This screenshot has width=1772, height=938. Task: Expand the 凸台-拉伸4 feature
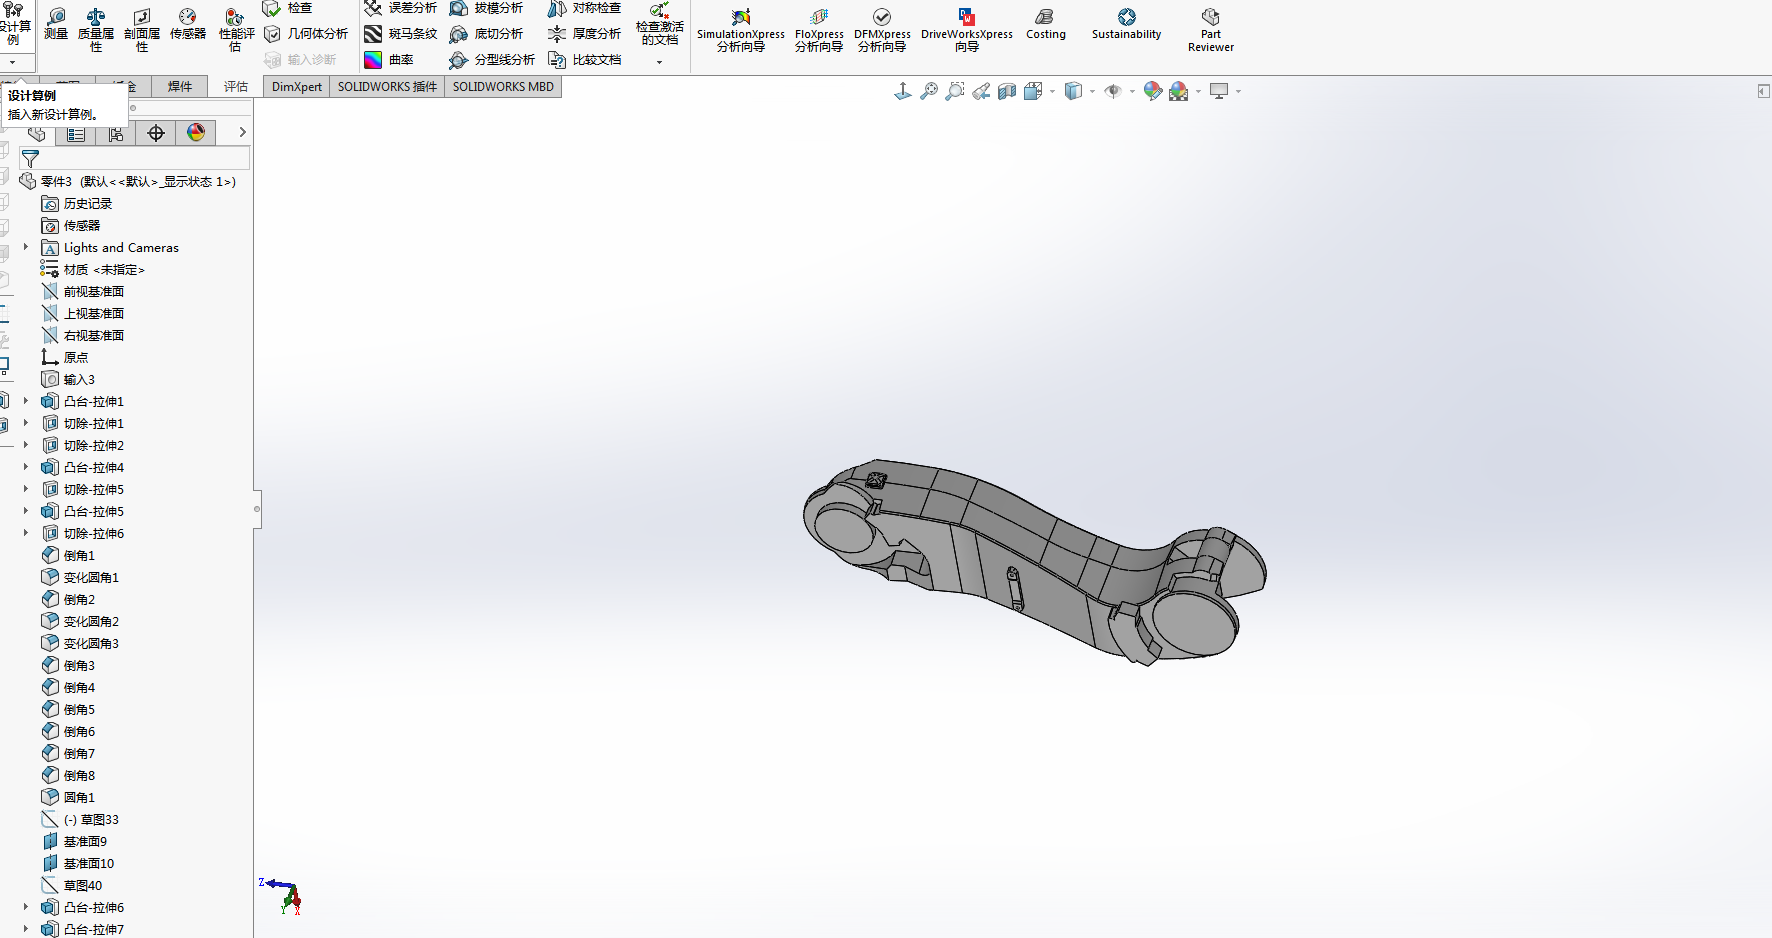pos(26,467)
